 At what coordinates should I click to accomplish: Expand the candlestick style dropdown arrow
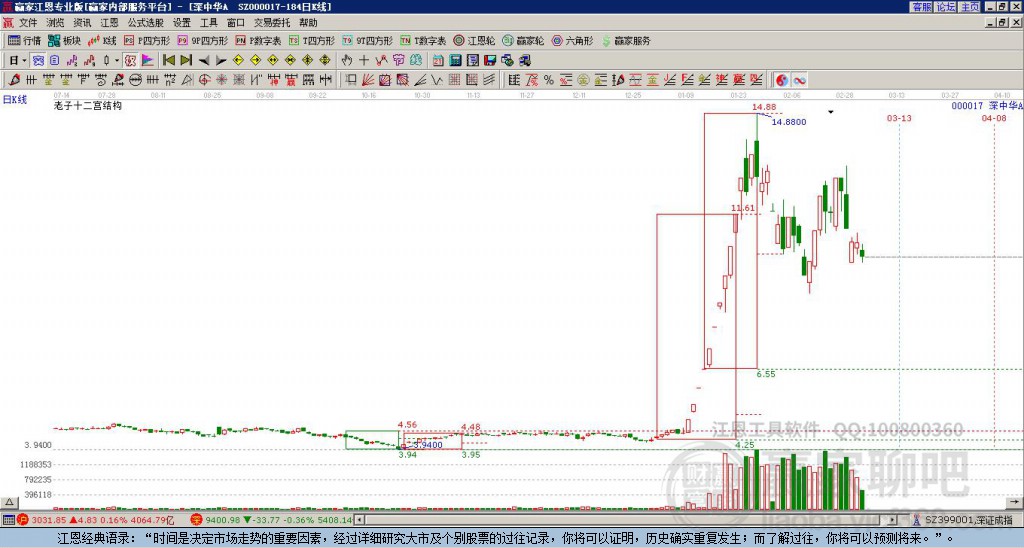point(117,61)
